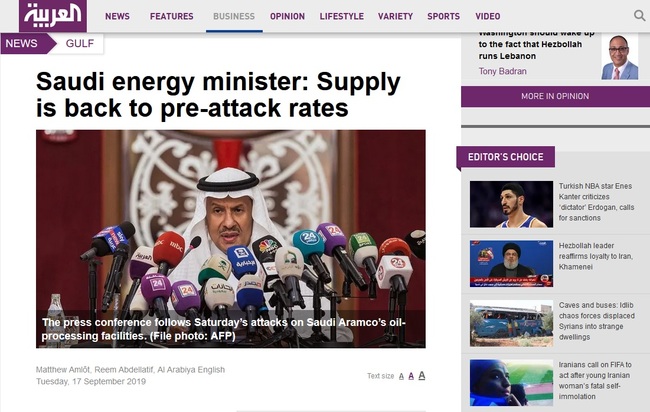Open the search magnifier icon
Image resolution: width=650 pixels, height=412 pixels.
tap(640, 16)
